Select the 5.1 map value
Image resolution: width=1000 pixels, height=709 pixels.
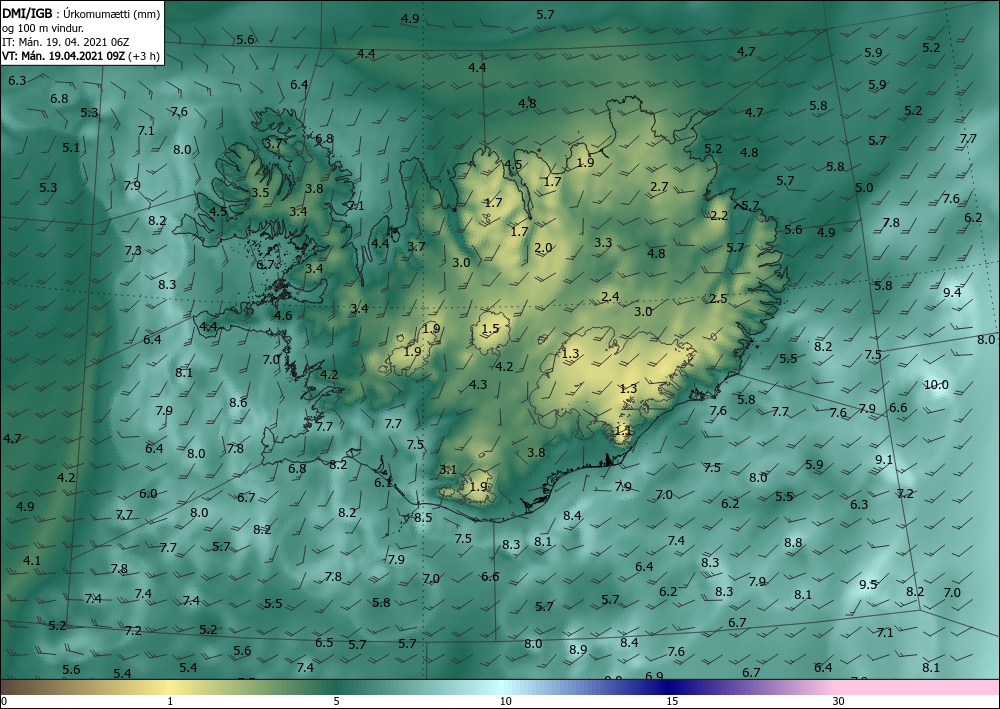click(71, 147)
